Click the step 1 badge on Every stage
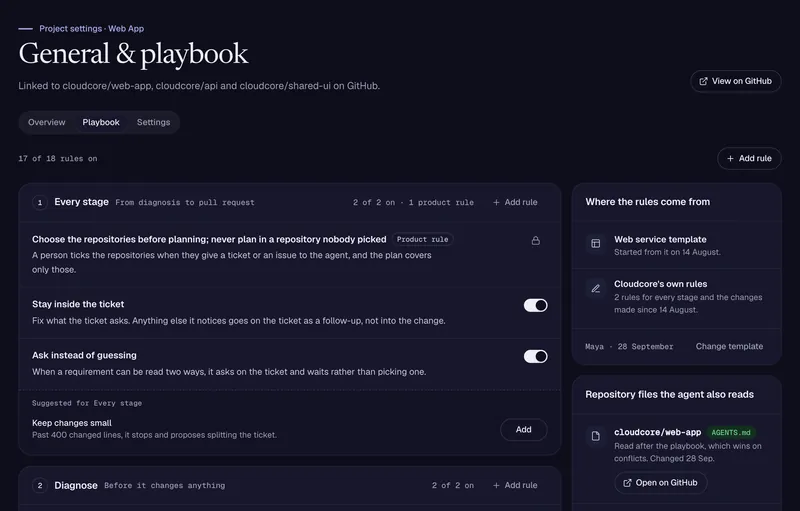800x511 pixels. tap(40, 202)
